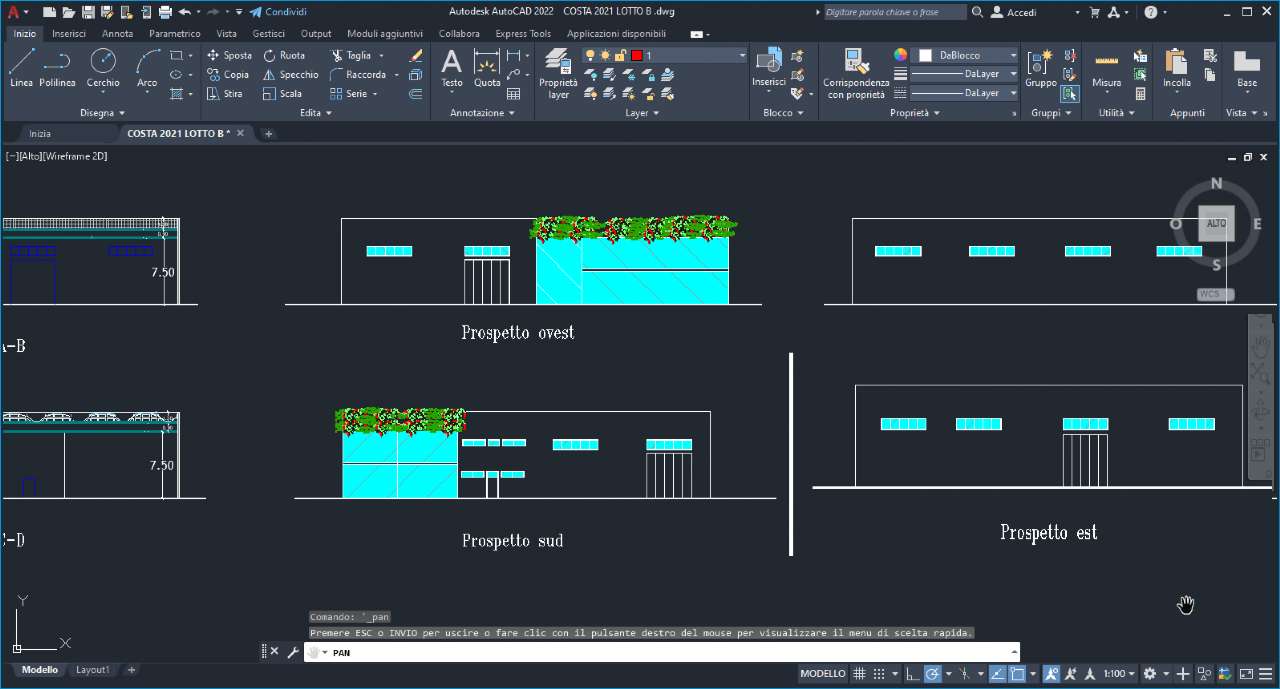
Task: Click the WCS coordinate system button
Action: pos(1215,294)
